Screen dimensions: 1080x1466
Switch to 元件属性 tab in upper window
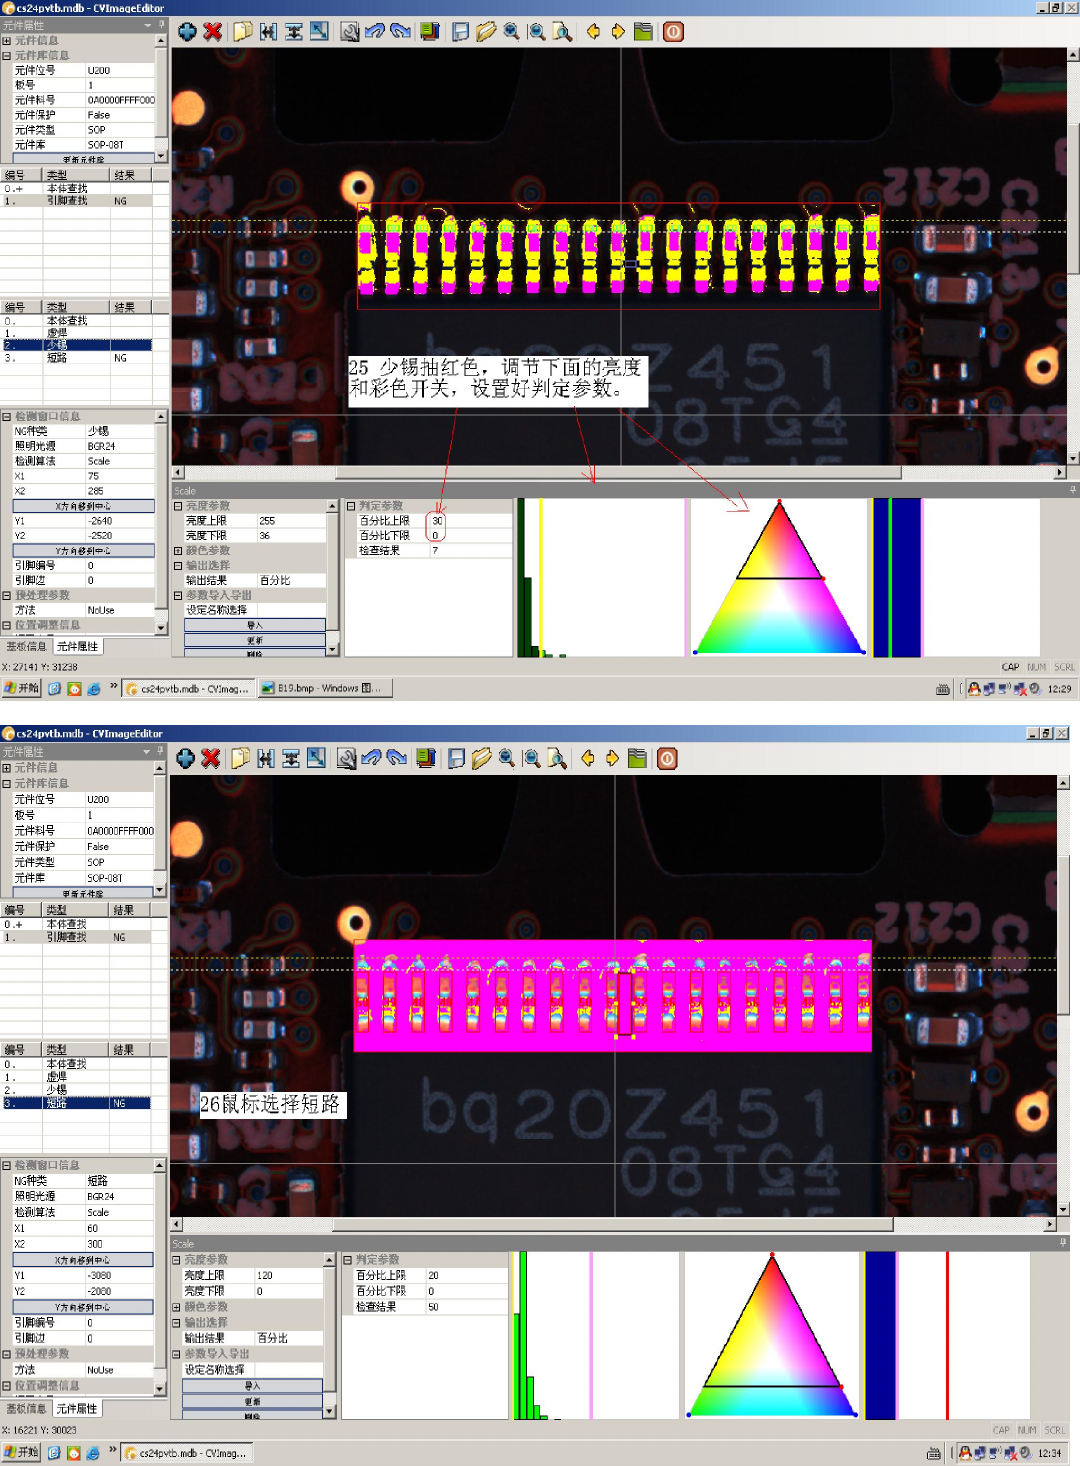pyautogui.click(x=78, y=646)
